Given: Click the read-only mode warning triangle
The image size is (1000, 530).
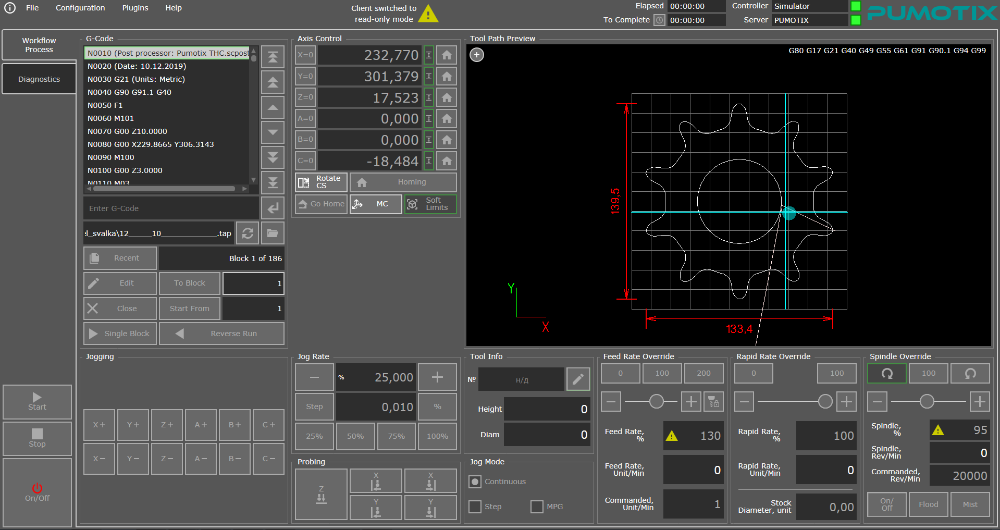Looking at the screenshot, I should [x=429, y=13].
